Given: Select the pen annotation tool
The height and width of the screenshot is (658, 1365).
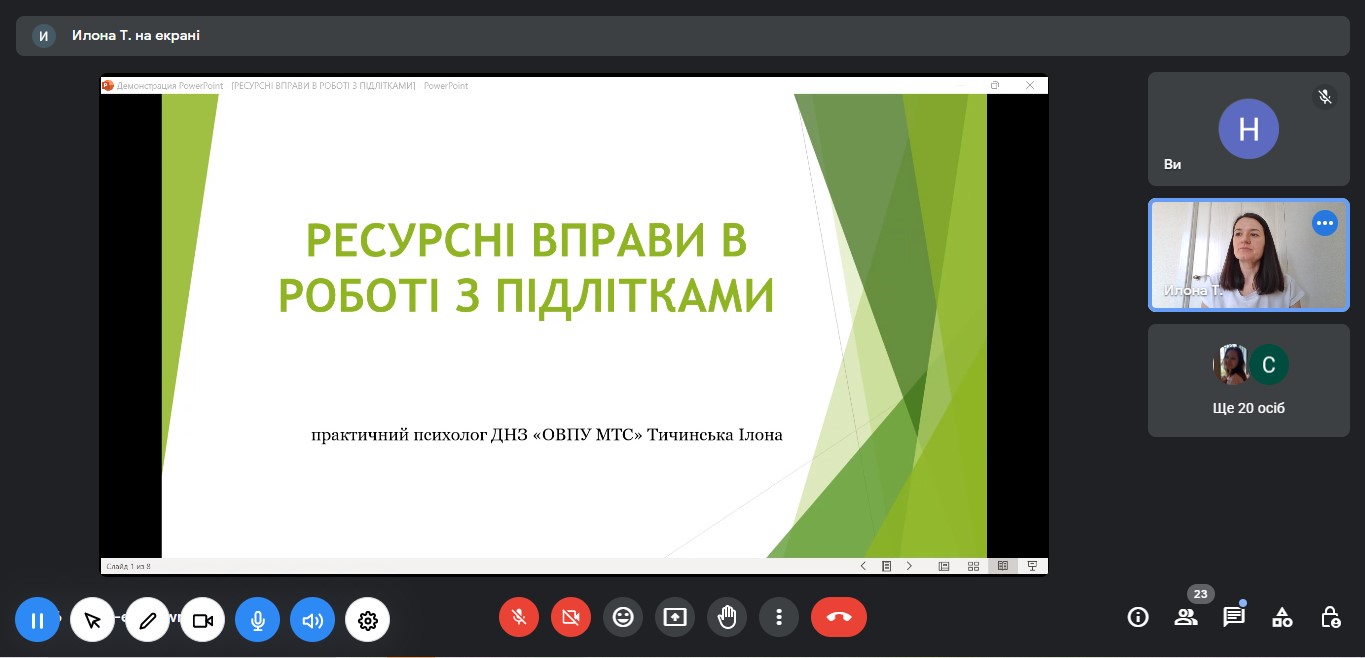Looking at the screenshot, I should (148, 620).
